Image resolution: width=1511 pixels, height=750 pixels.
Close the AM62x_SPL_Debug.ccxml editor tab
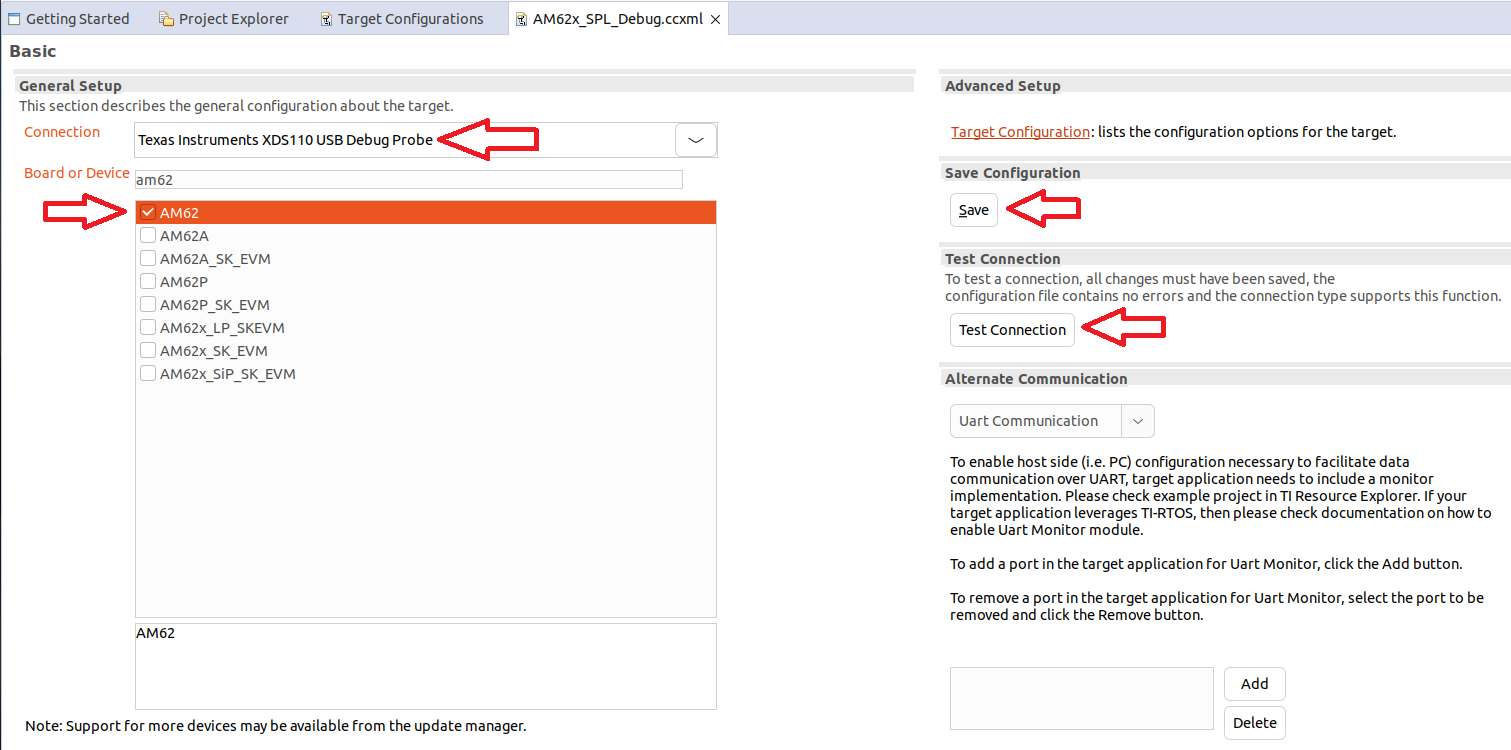[x=715, y=19]
